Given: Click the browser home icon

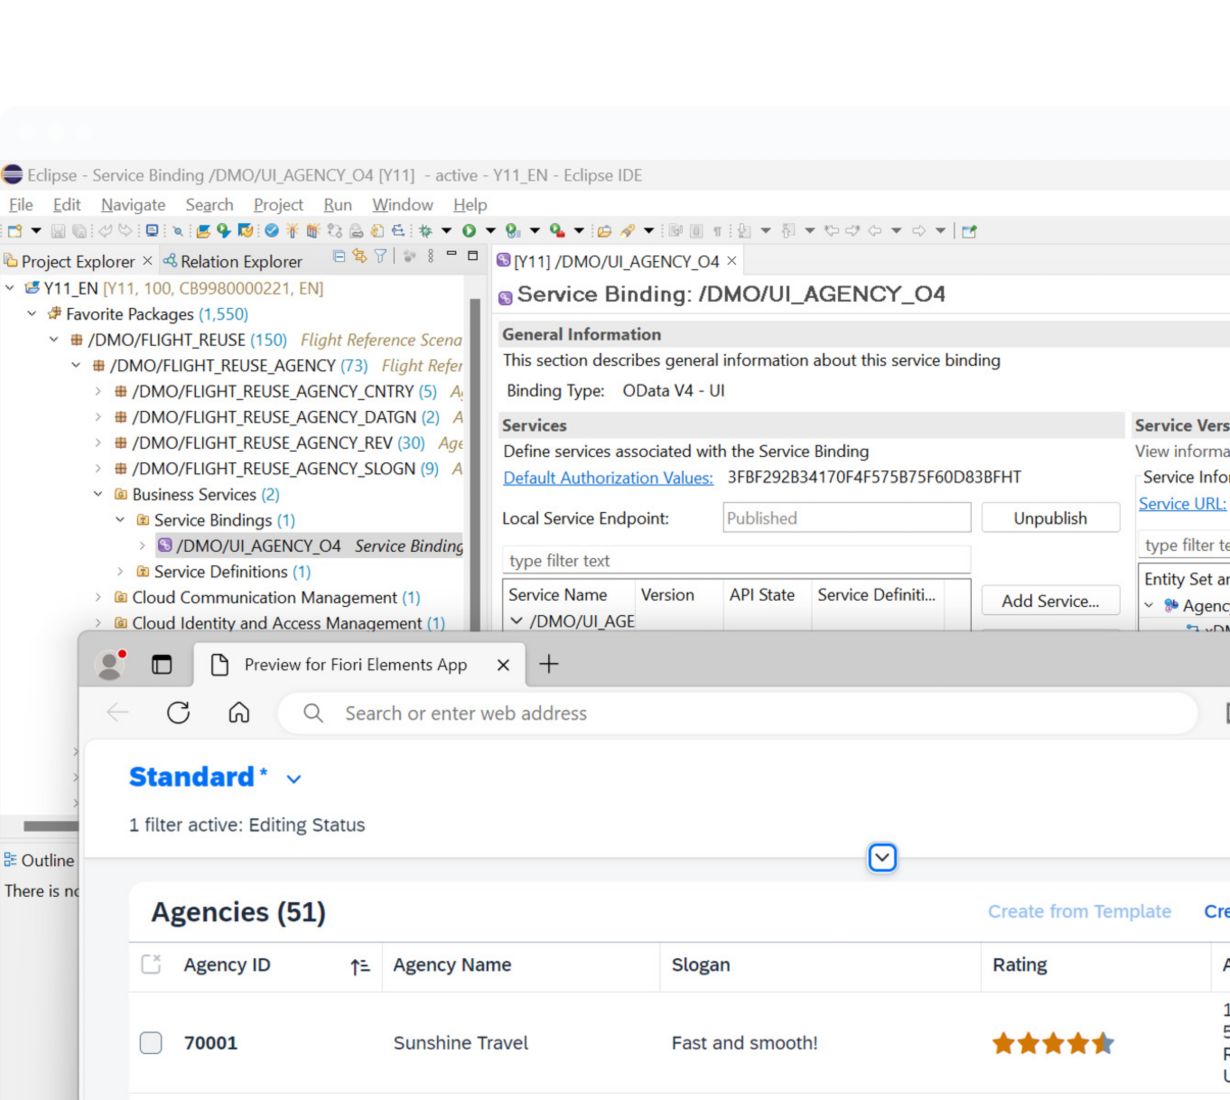Looking at the screenshot, I should [239, 713].
